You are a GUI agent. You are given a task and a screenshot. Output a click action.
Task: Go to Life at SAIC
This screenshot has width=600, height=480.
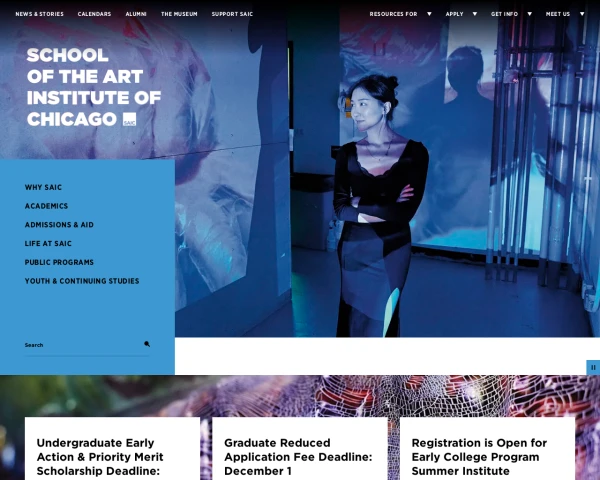click(48, 244)
